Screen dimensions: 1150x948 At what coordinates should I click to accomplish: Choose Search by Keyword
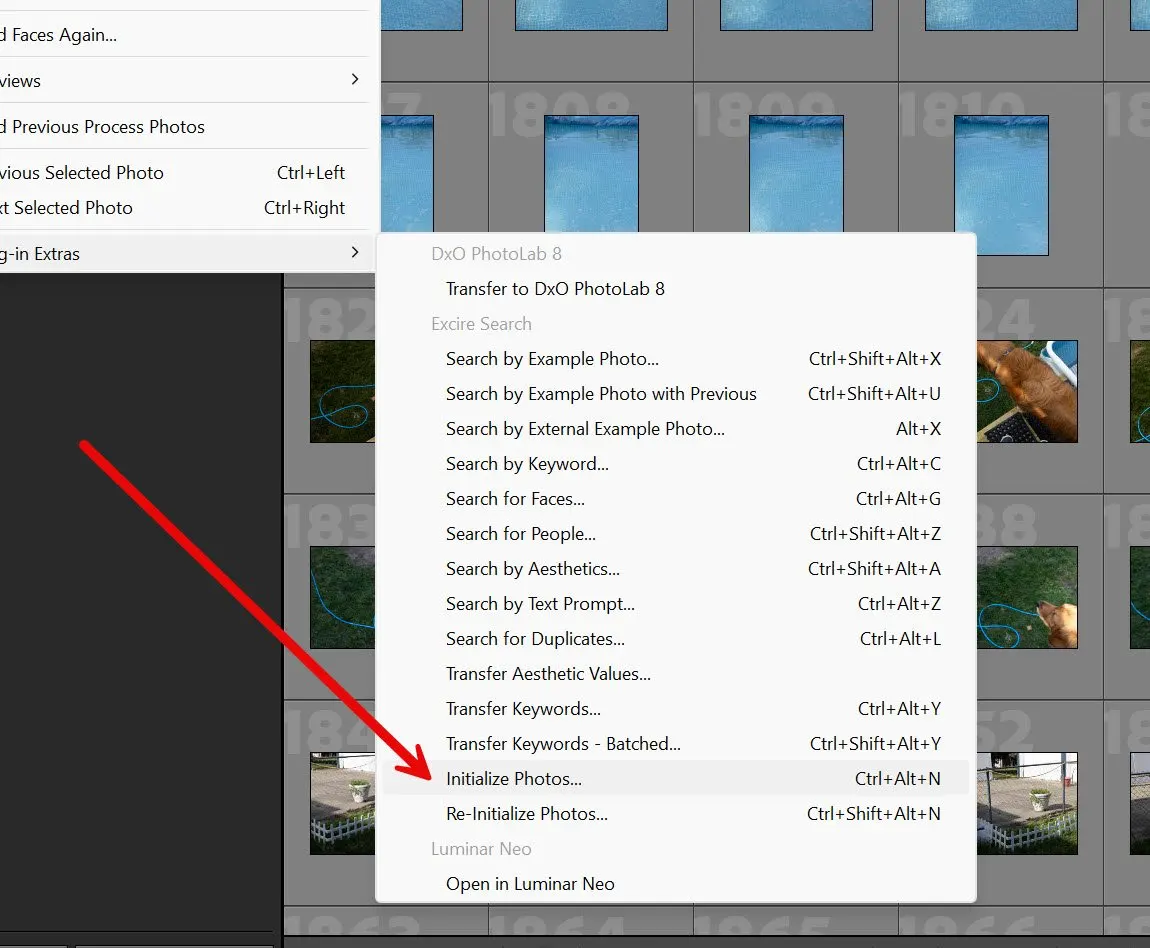527,463
